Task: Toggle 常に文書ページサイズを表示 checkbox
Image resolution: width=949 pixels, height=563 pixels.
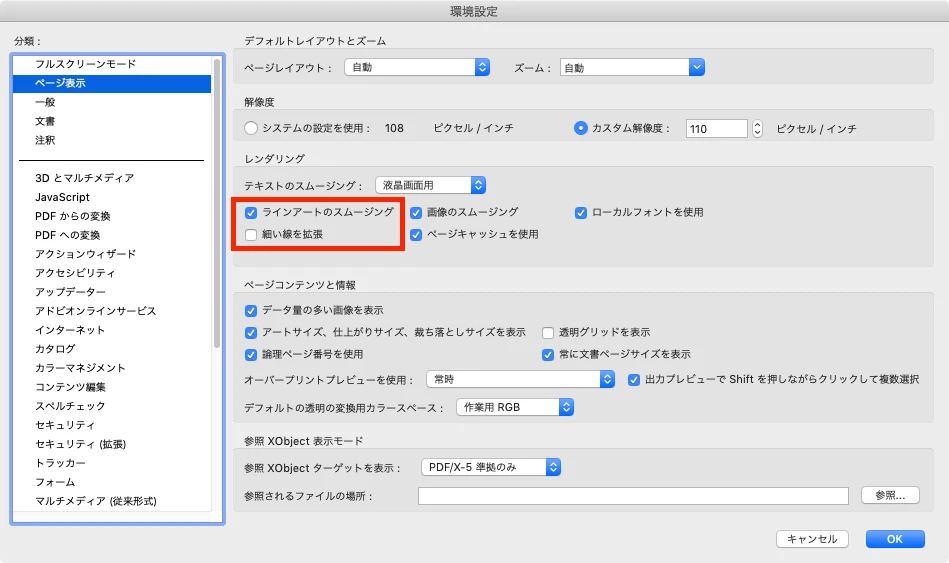Action: [548, 355]
